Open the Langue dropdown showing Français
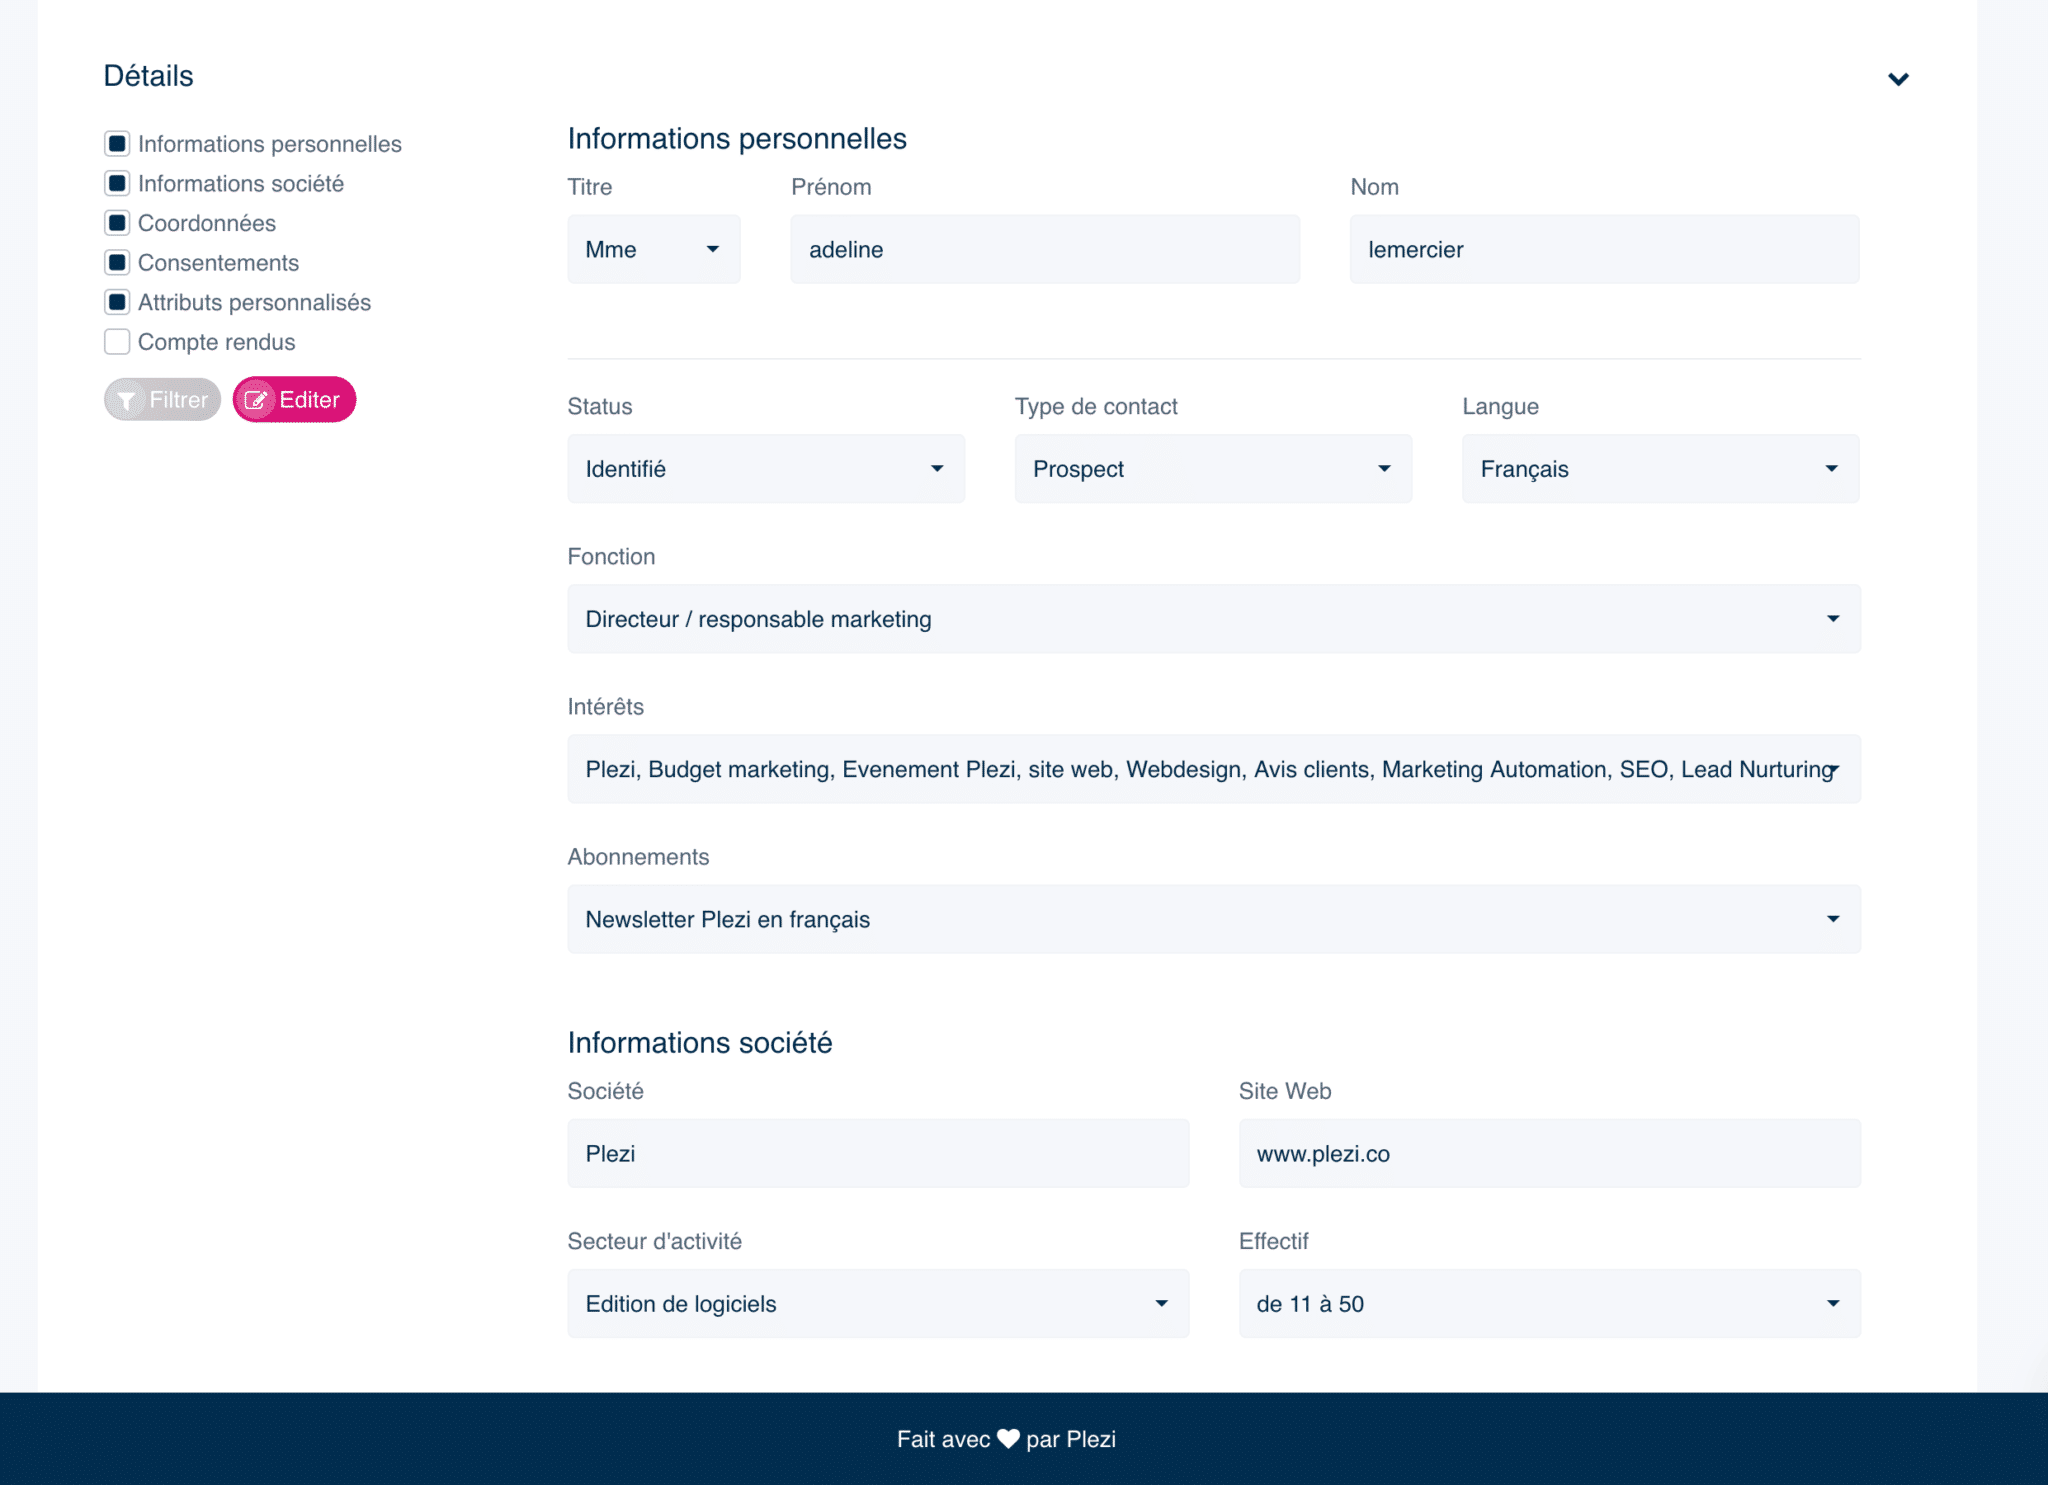This screenshot has width=2048, height=1485. [1660, 469]
